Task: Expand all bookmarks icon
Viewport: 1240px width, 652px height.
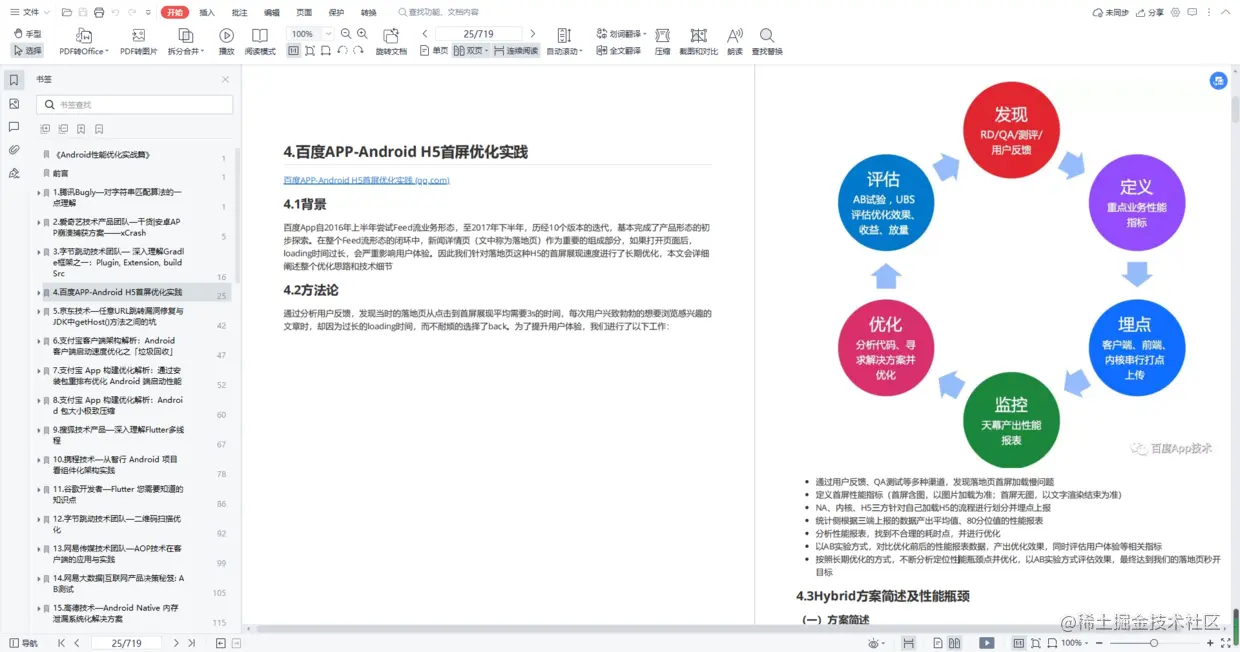Action: 45,129
